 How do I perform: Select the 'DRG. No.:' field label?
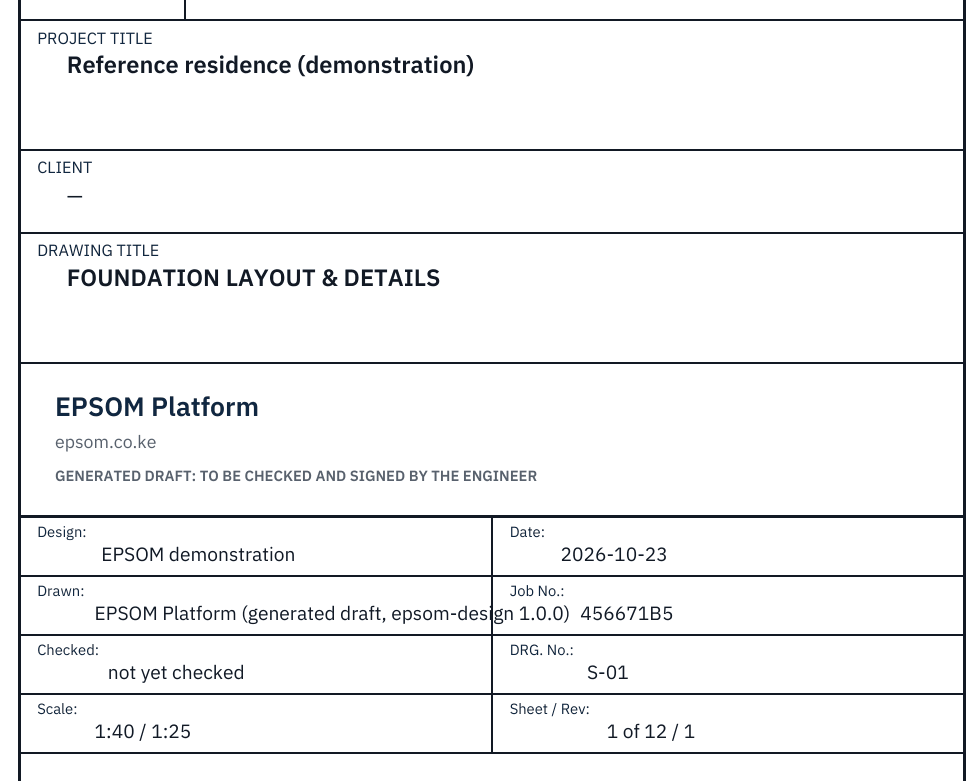pos(541,650)
